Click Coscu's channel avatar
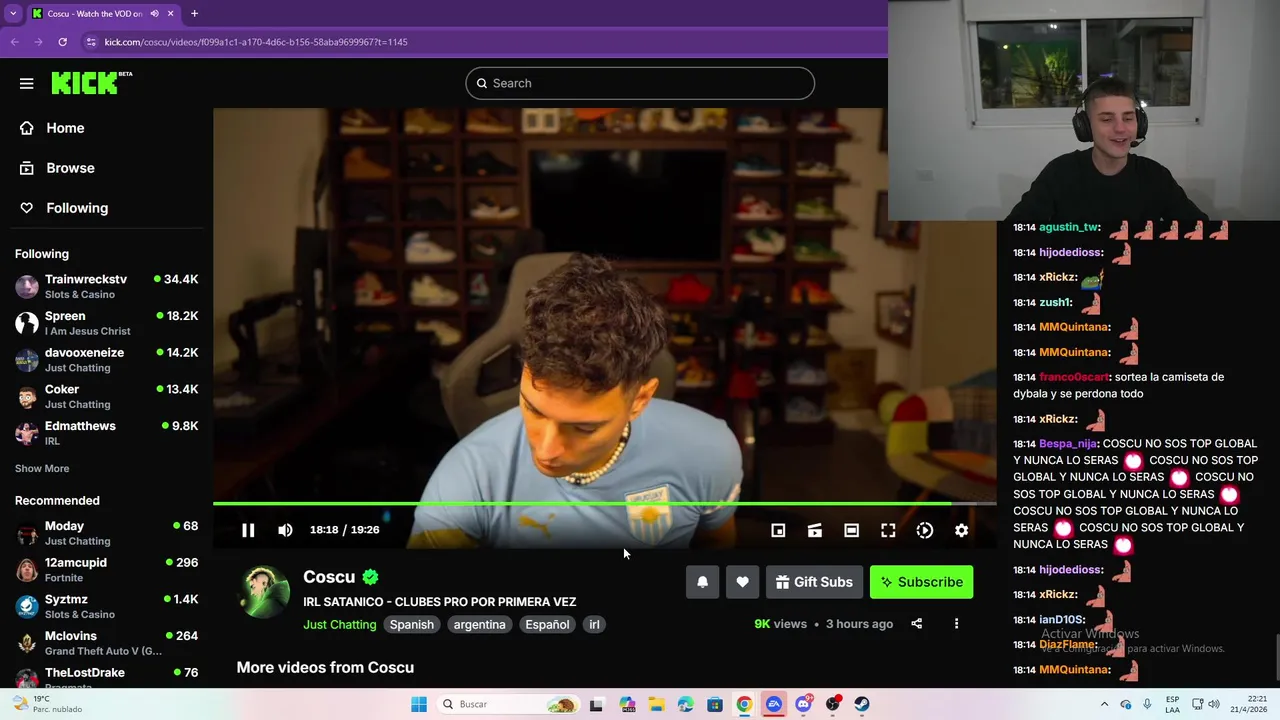The height and width of the screenshot is (720, 1280). pos(264,591)
